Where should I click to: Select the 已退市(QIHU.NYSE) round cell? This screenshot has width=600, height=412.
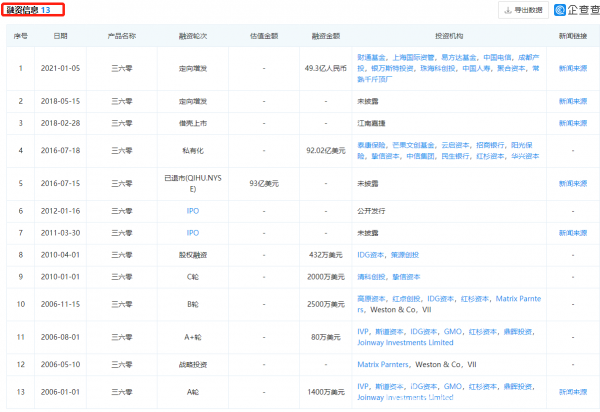(x=193, y=184)
